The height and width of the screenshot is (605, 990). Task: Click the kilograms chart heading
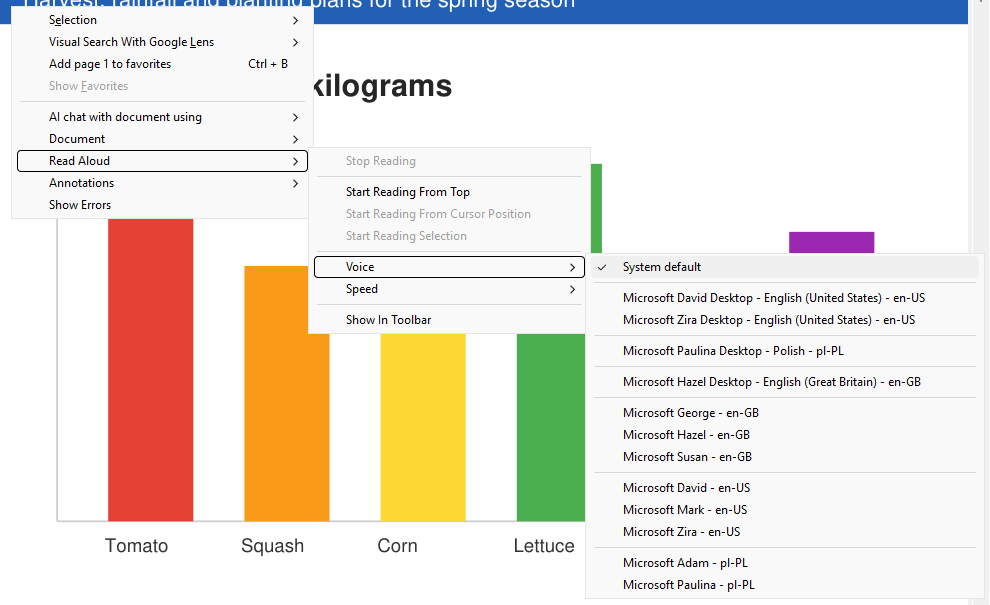pos(383,86)
